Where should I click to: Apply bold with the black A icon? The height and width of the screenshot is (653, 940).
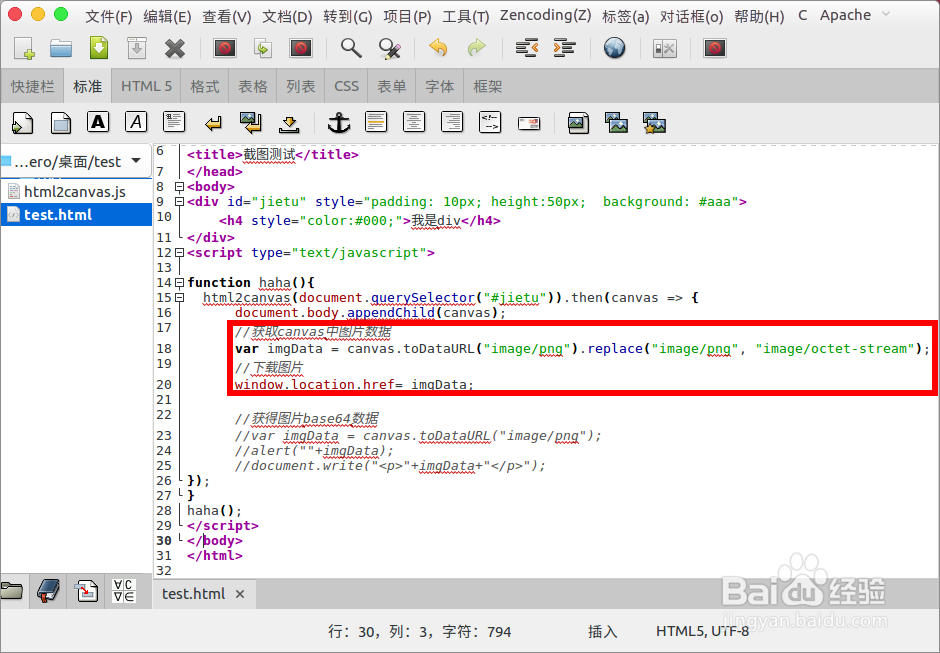98,121
